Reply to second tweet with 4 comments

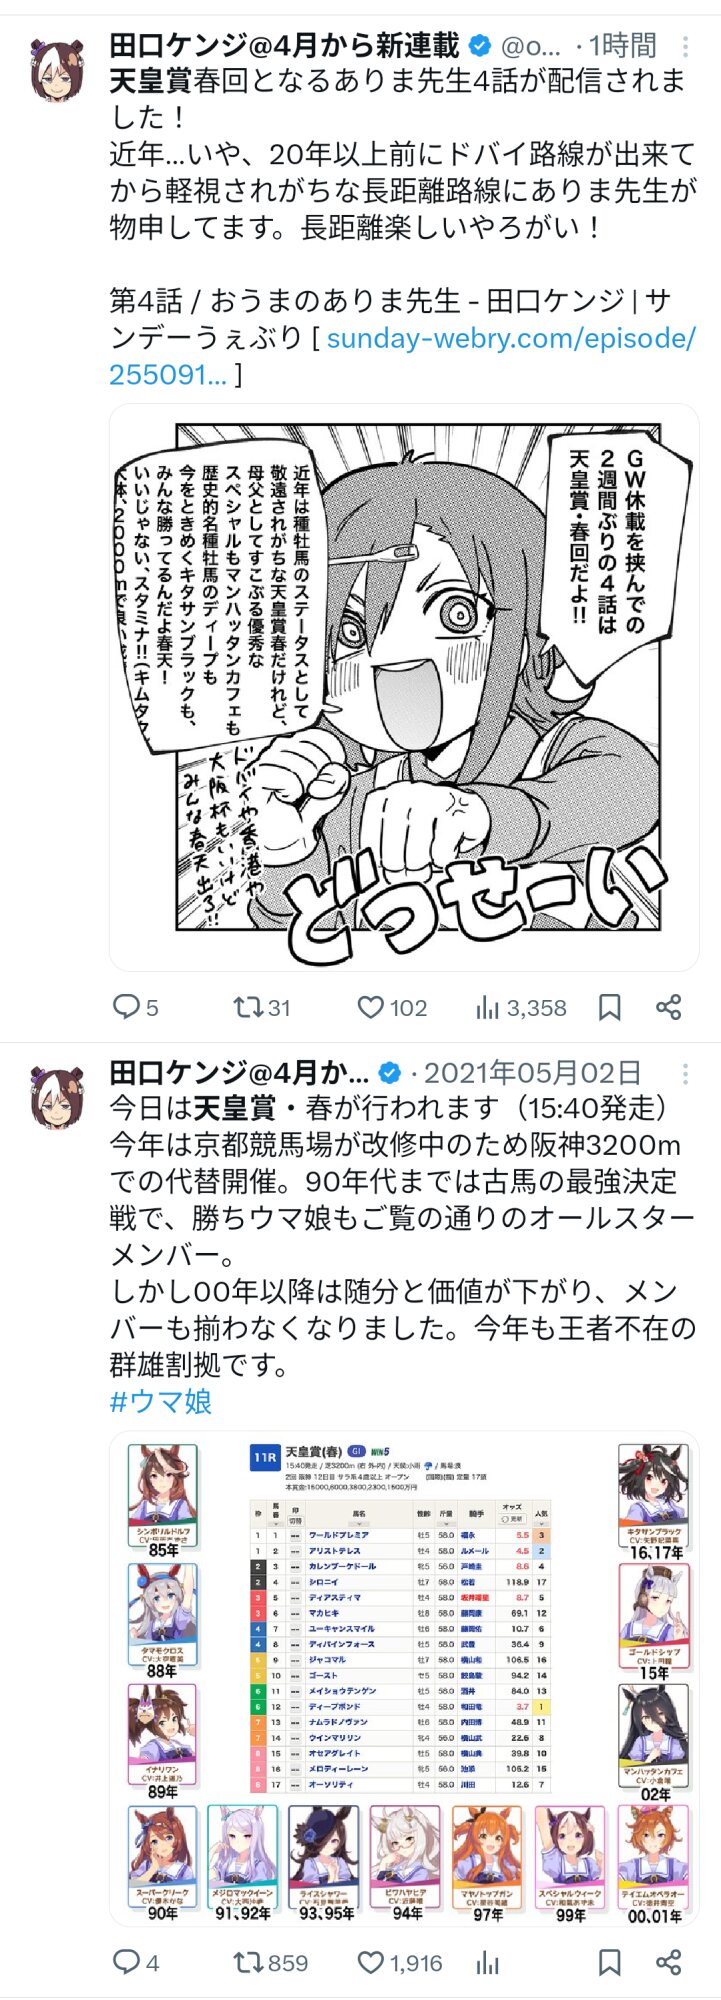(135, 1963)
